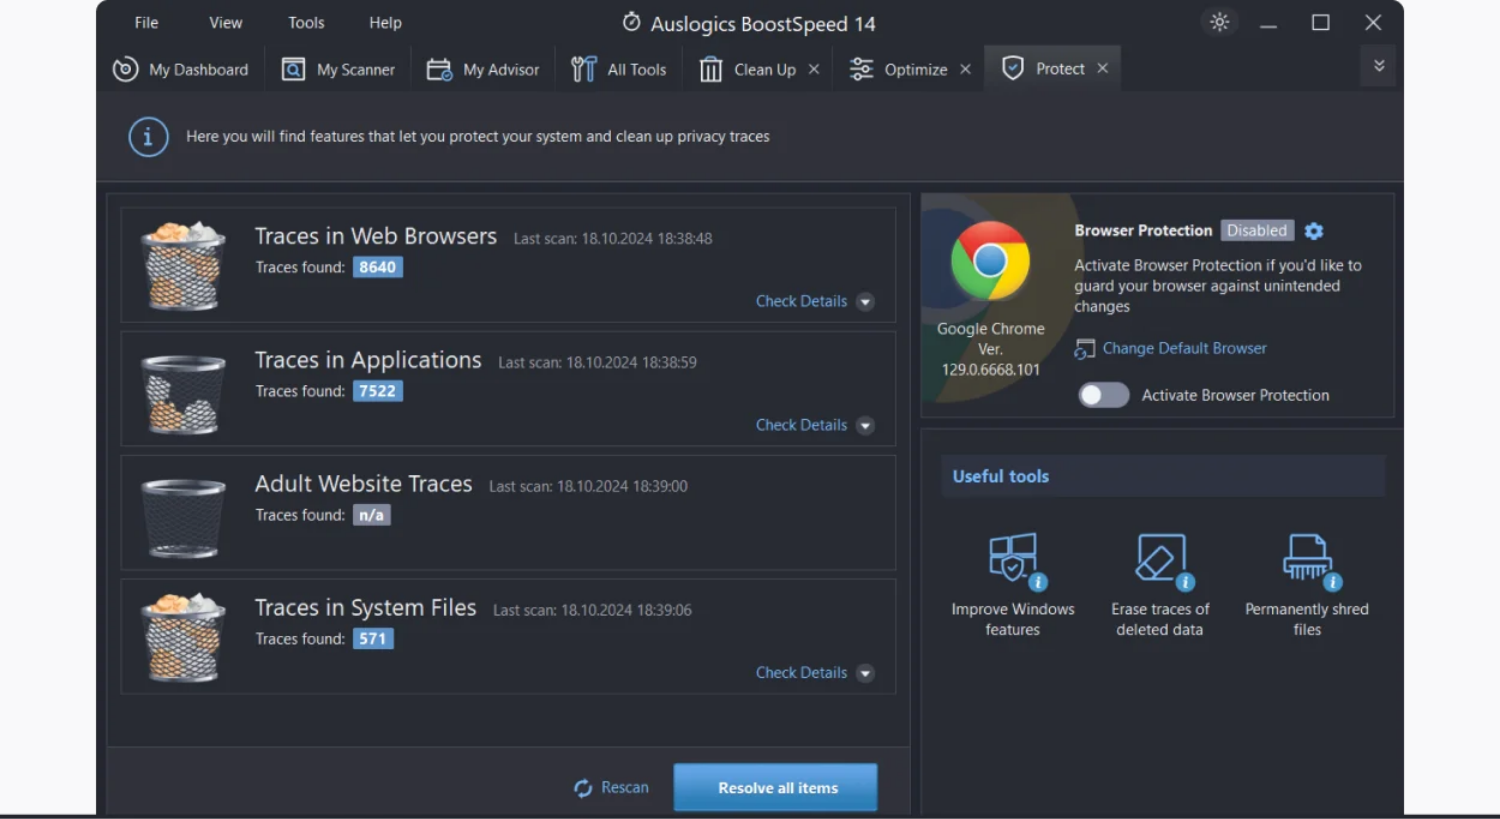Follow the Change Default Browser link

click(1184, 348)
